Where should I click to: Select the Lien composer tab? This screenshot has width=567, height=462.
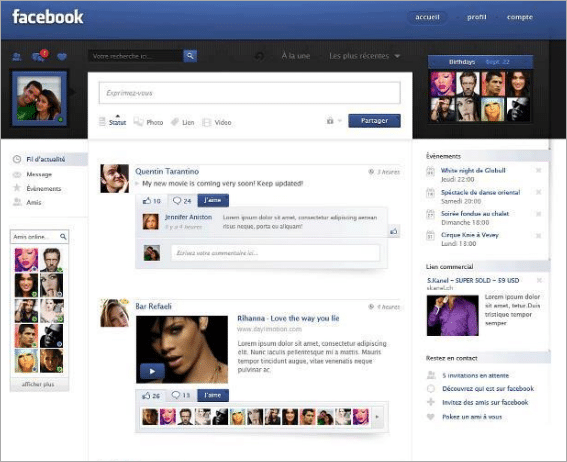click(183, 122)
